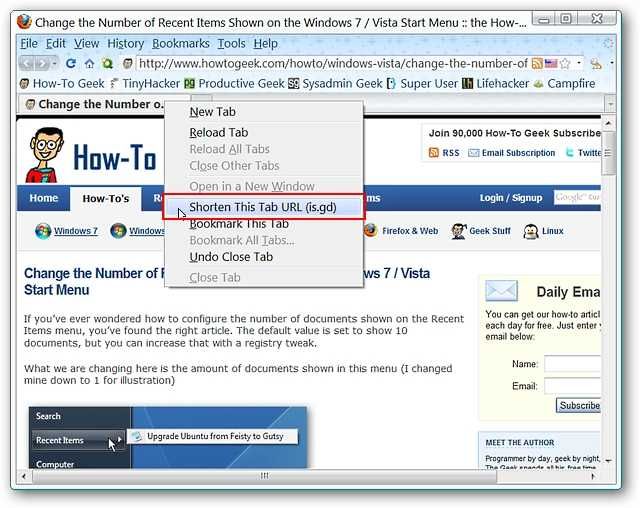640x508 pixels.
Task: Open the list-all-tabs dropdown on the tab bar
Action: (x=610, y=104)
